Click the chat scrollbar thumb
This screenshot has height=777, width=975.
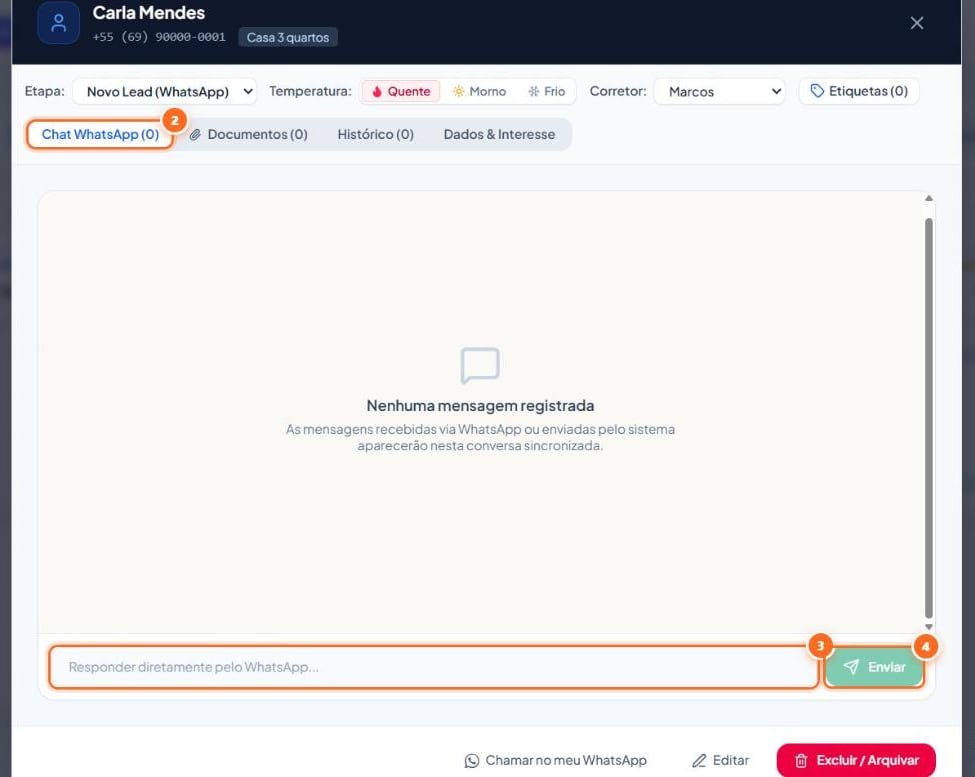(928, 417)
